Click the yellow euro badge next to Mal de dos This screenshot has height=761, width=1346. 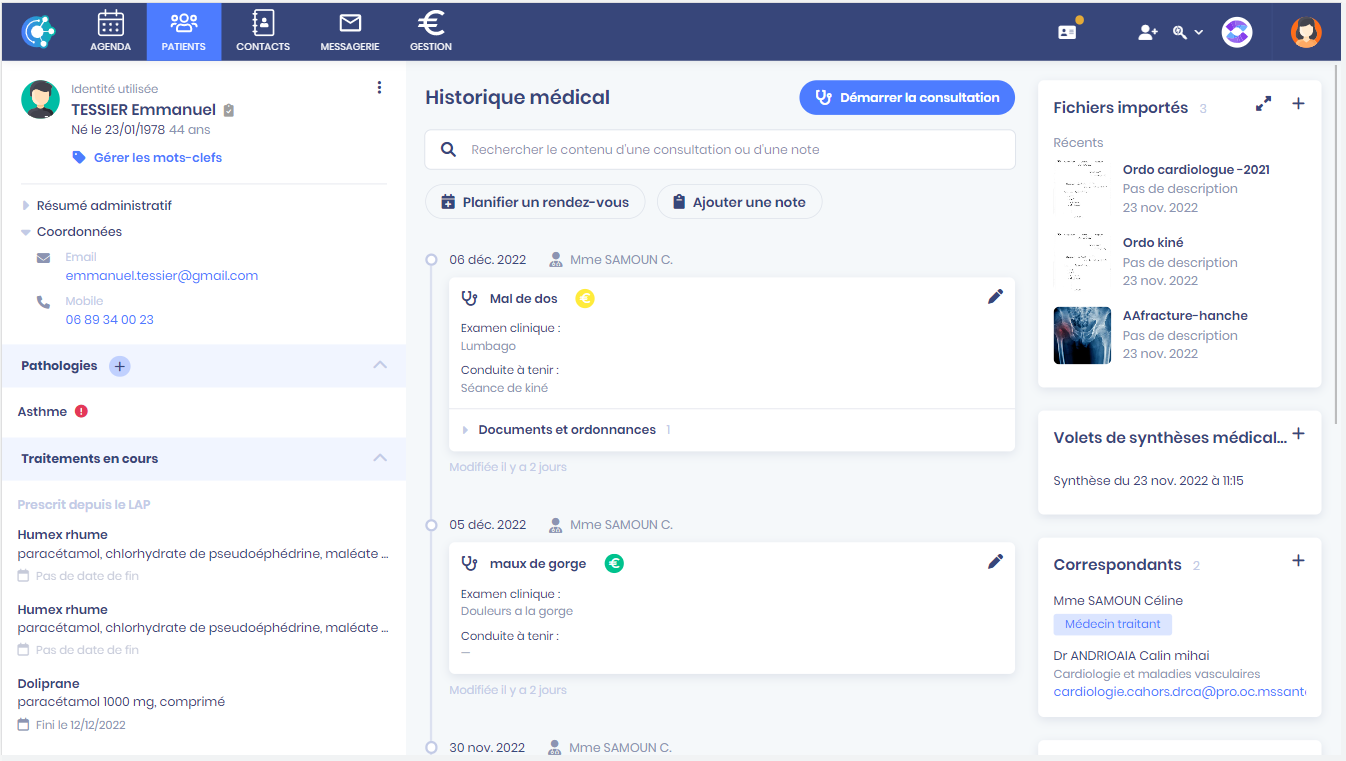point(585,298)
